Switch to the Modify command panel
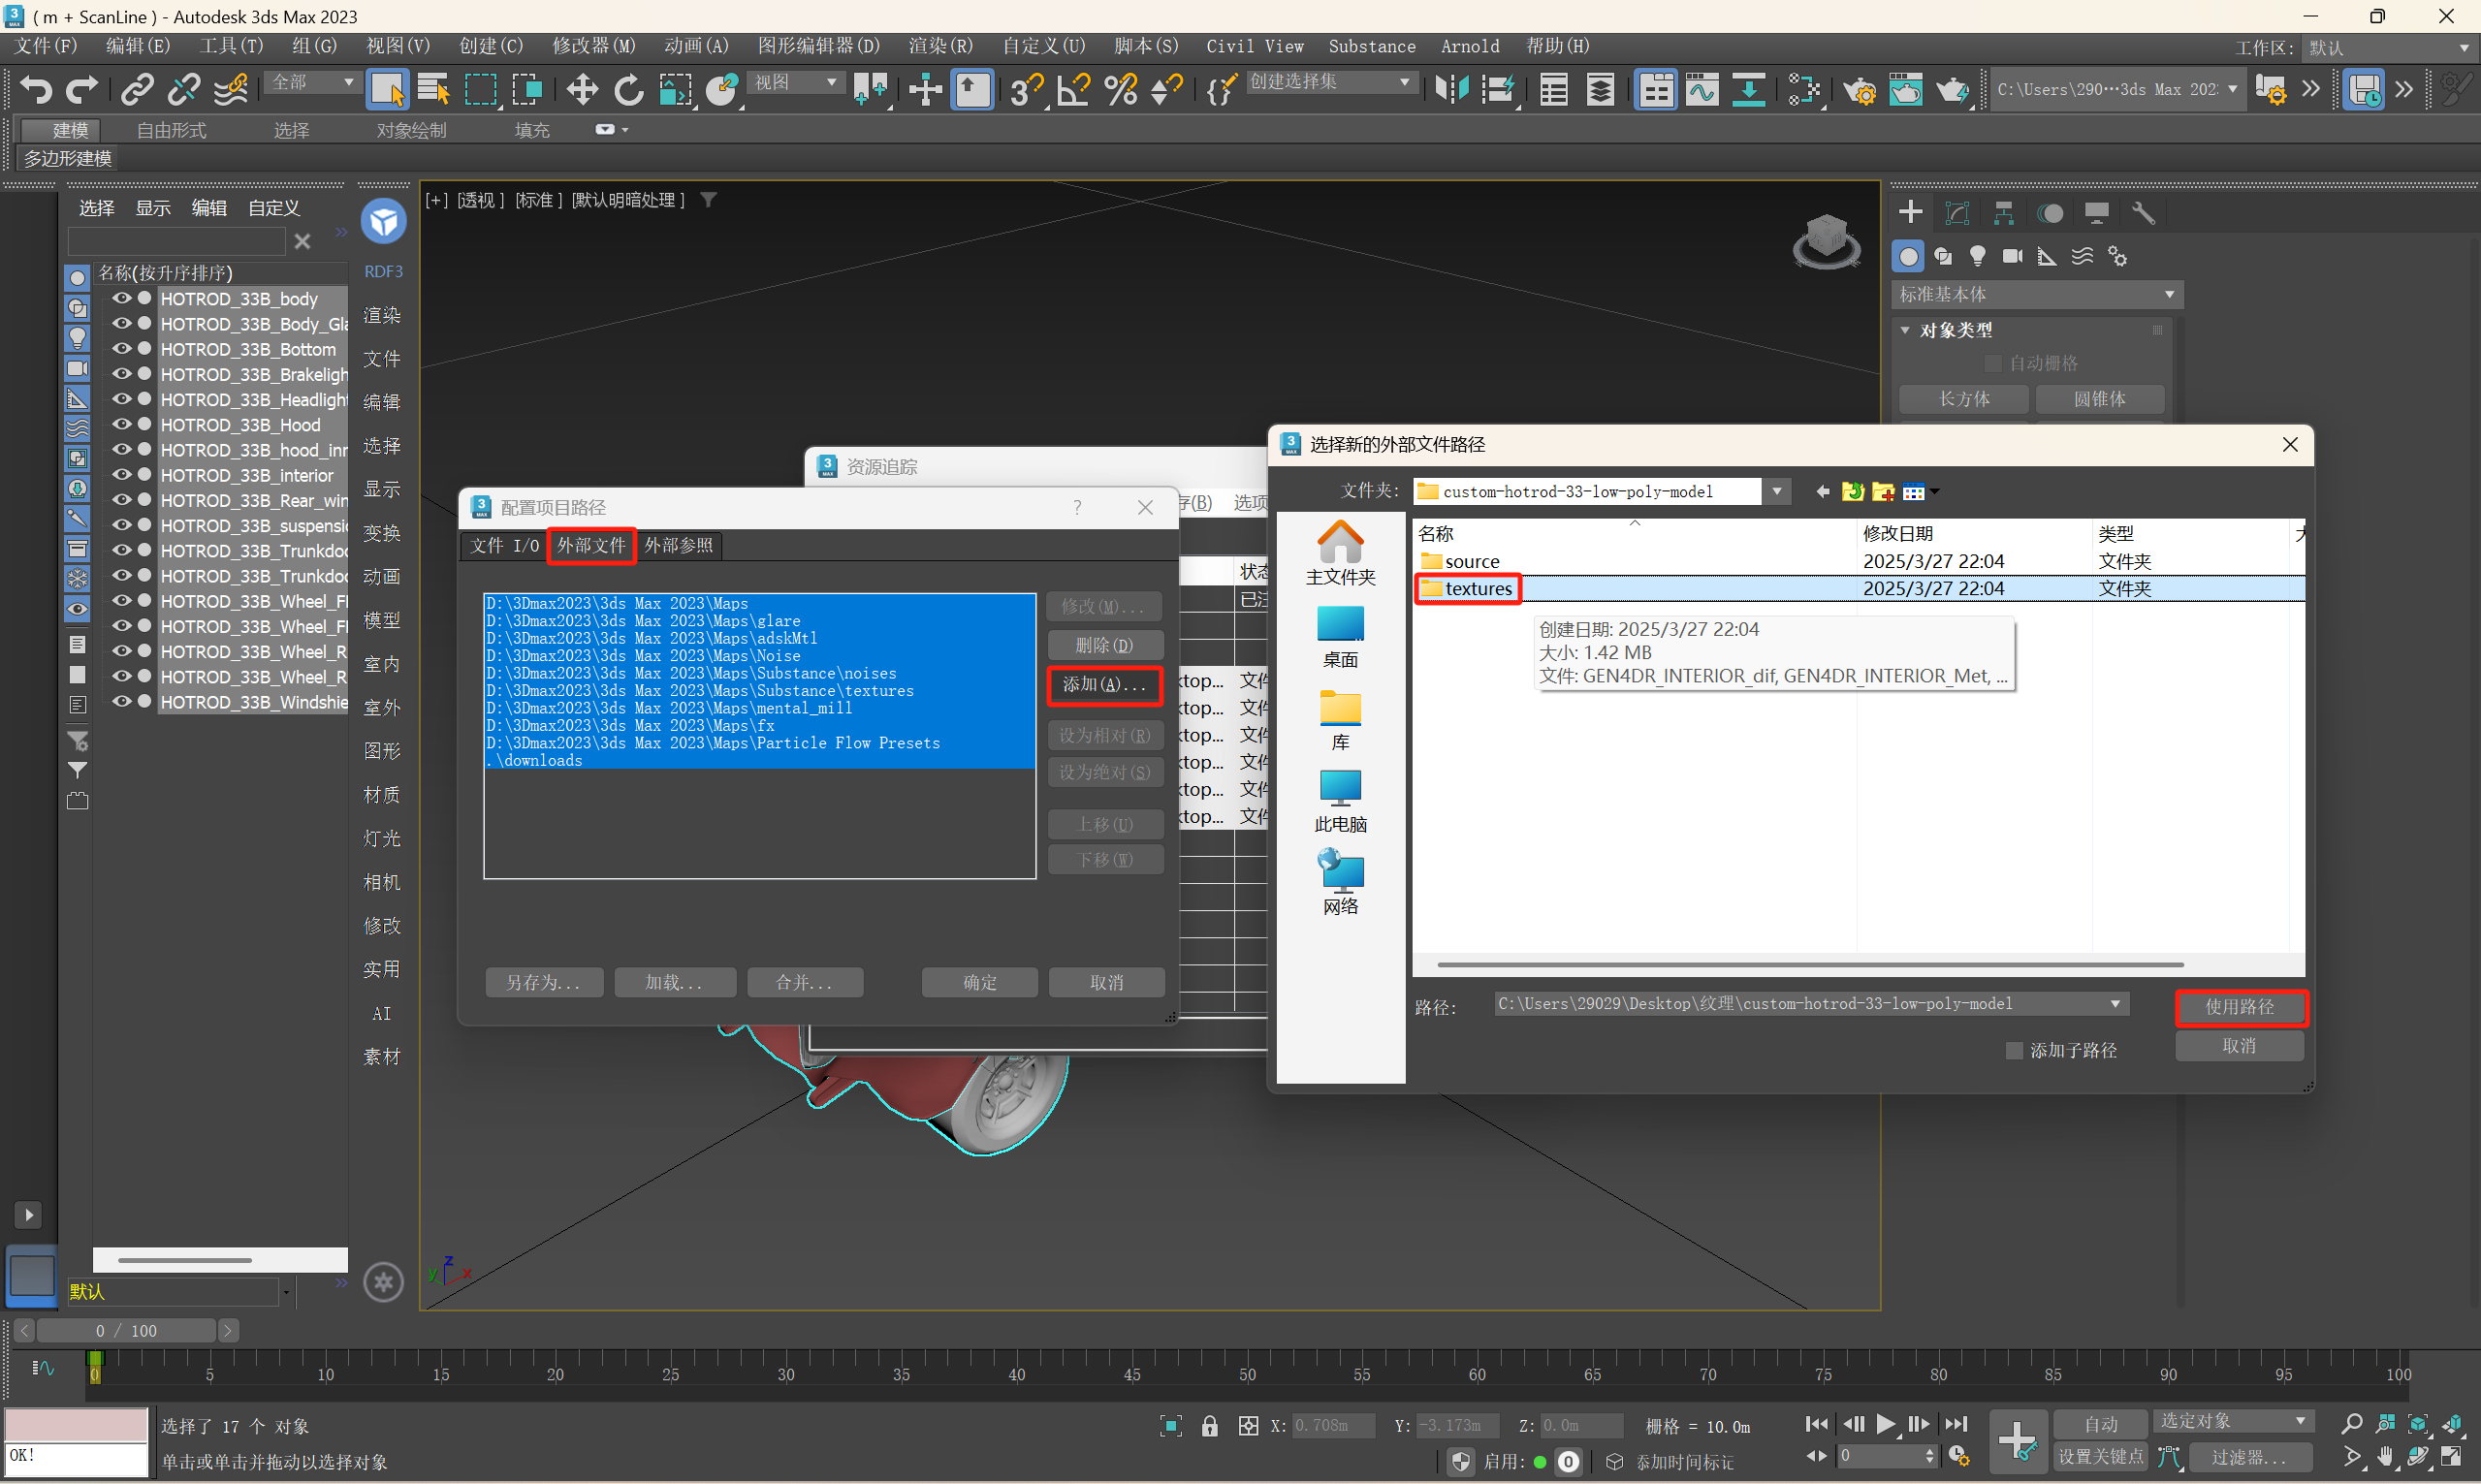 coord(1957,212)
